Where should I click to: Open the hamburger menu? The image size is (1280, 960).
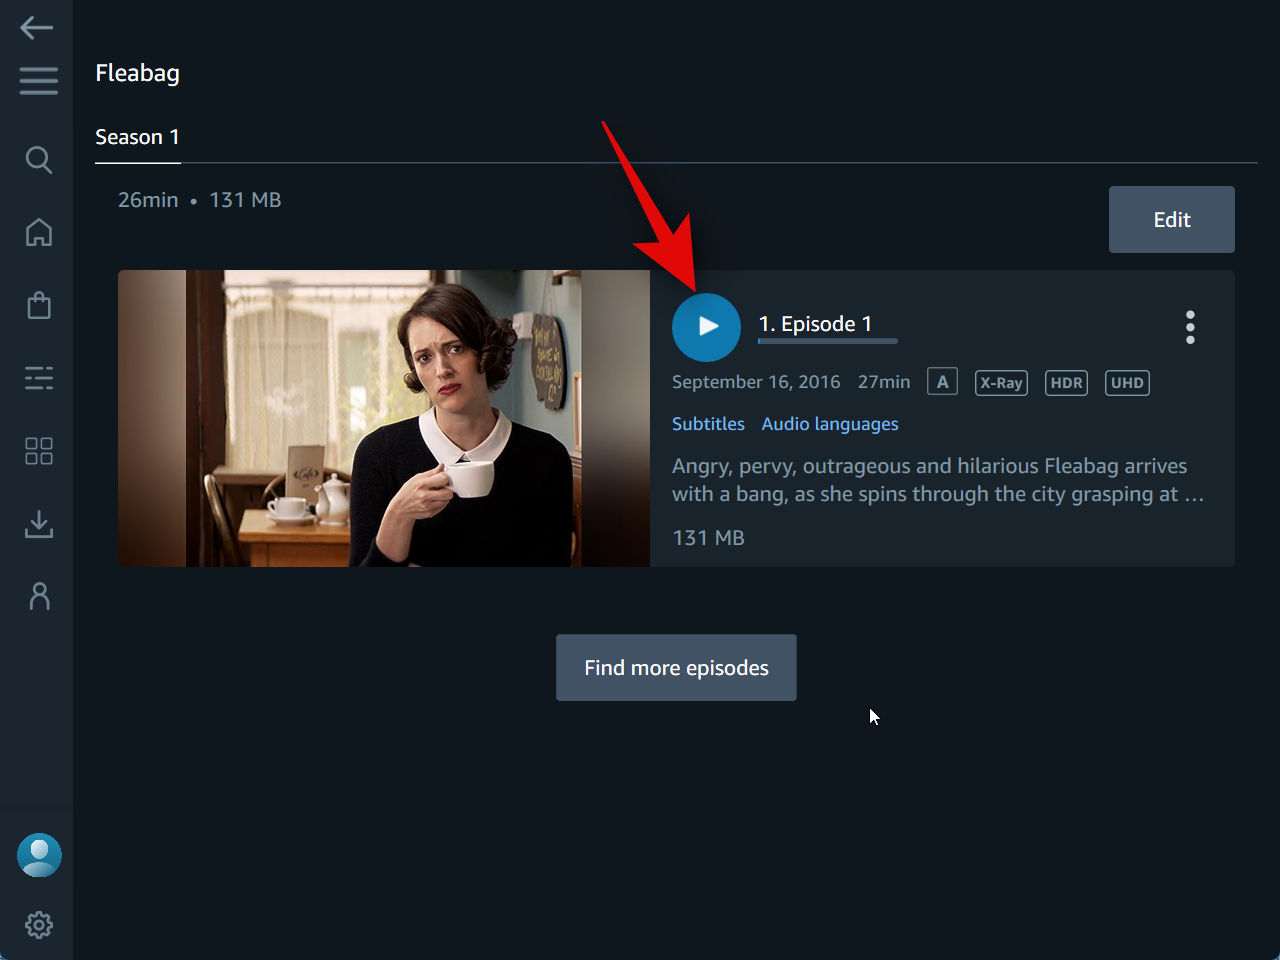coord(38,80)
